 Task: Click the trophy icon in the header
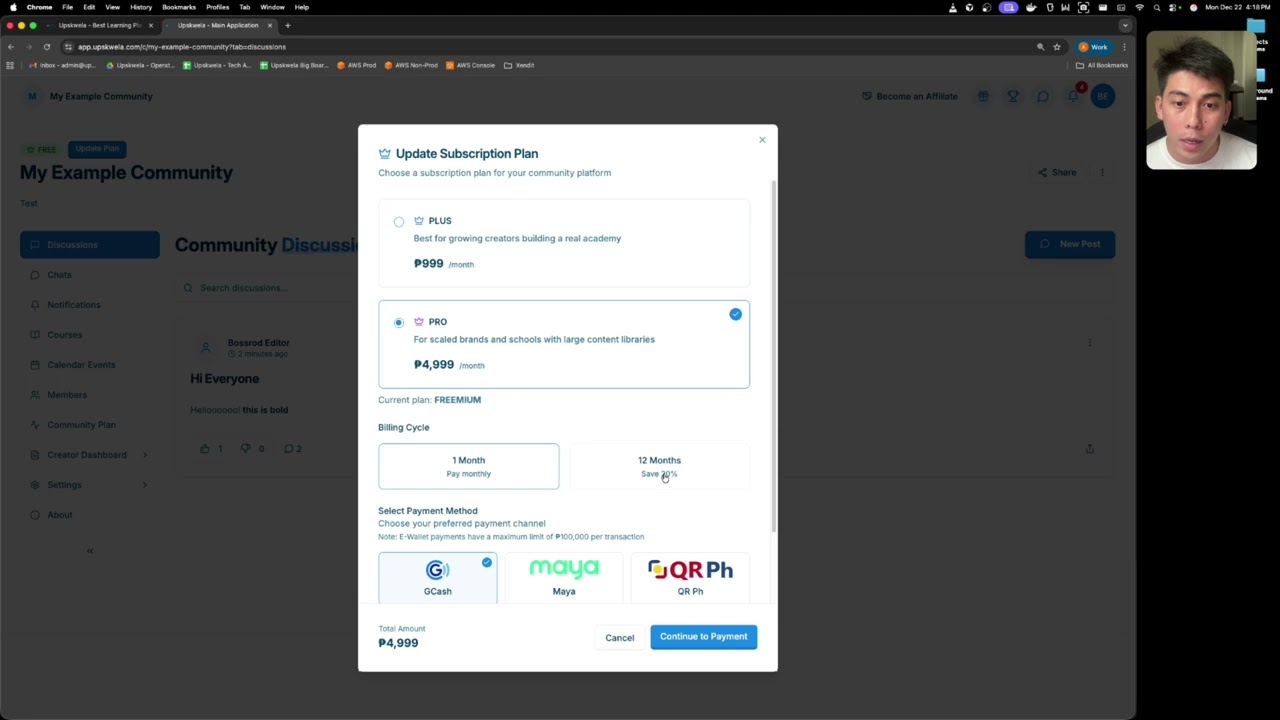pyautogui.click(x=1013, y=96)
